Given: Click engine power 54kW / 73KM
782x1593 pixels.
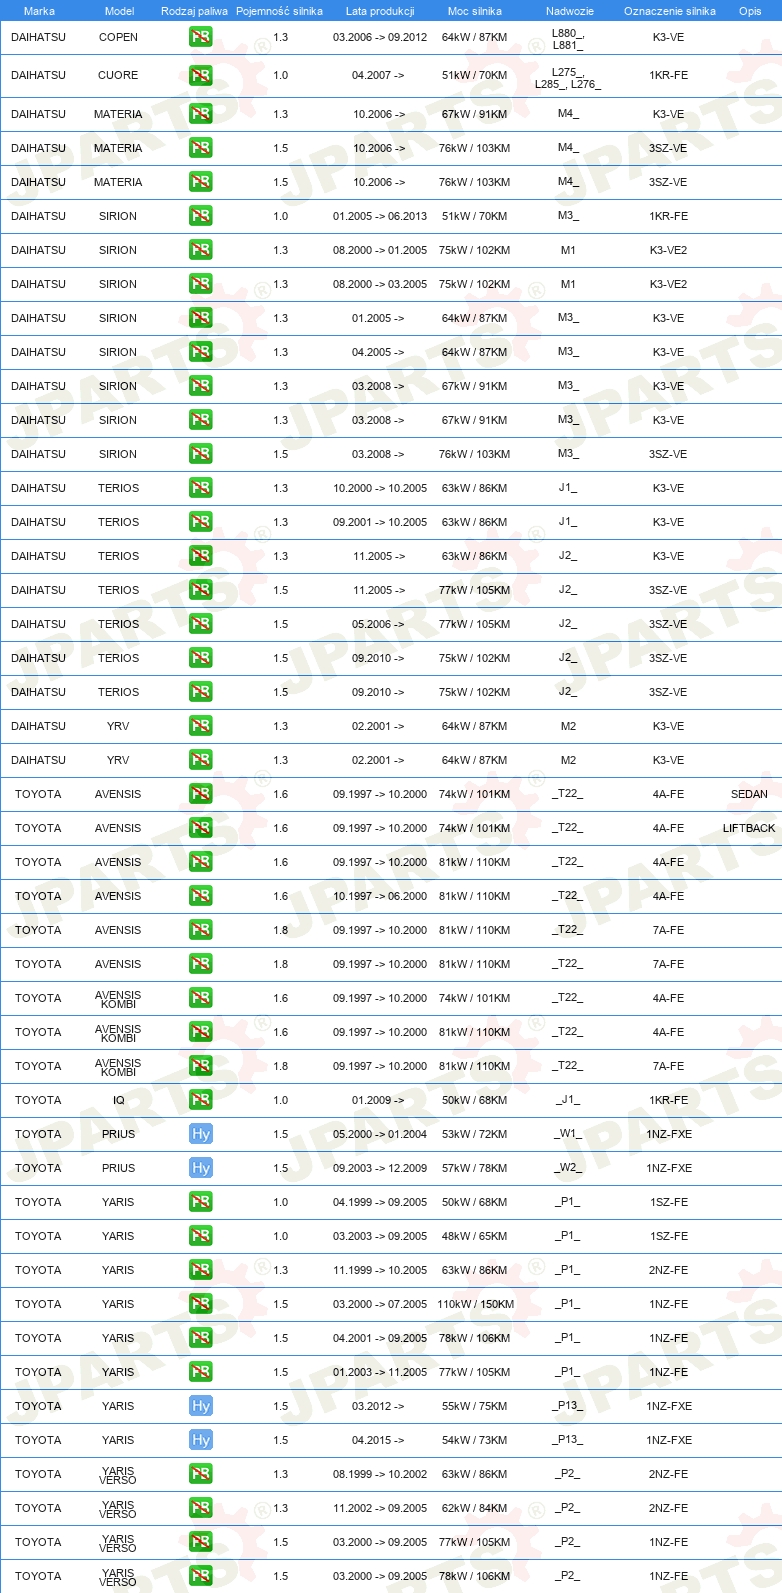Looking at the screenshot, I should [x=475, y=1440].
